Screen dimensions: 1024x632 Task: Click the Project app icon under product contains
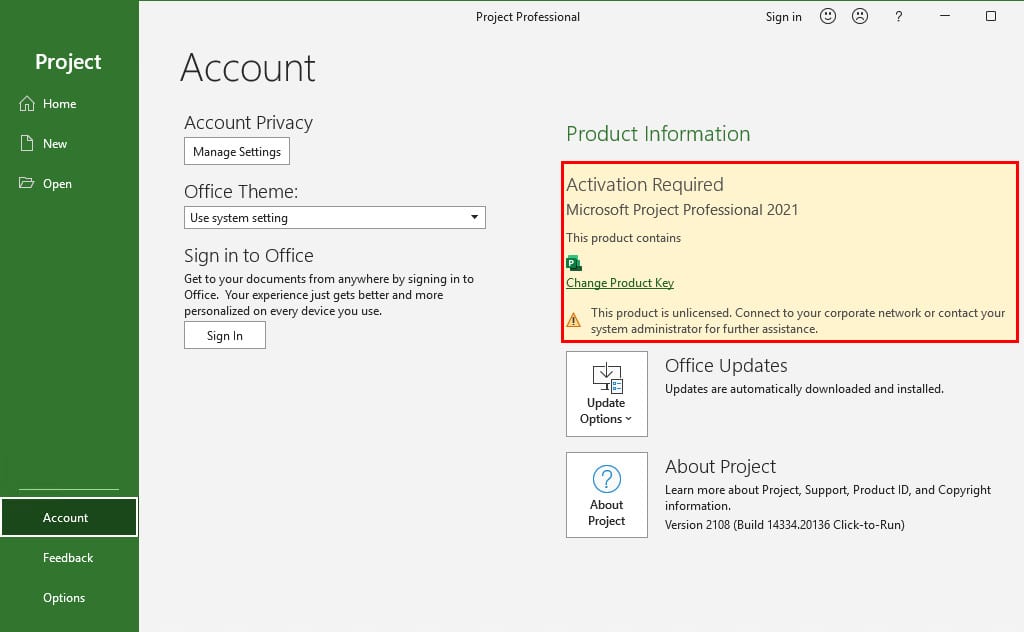[574, 263]
